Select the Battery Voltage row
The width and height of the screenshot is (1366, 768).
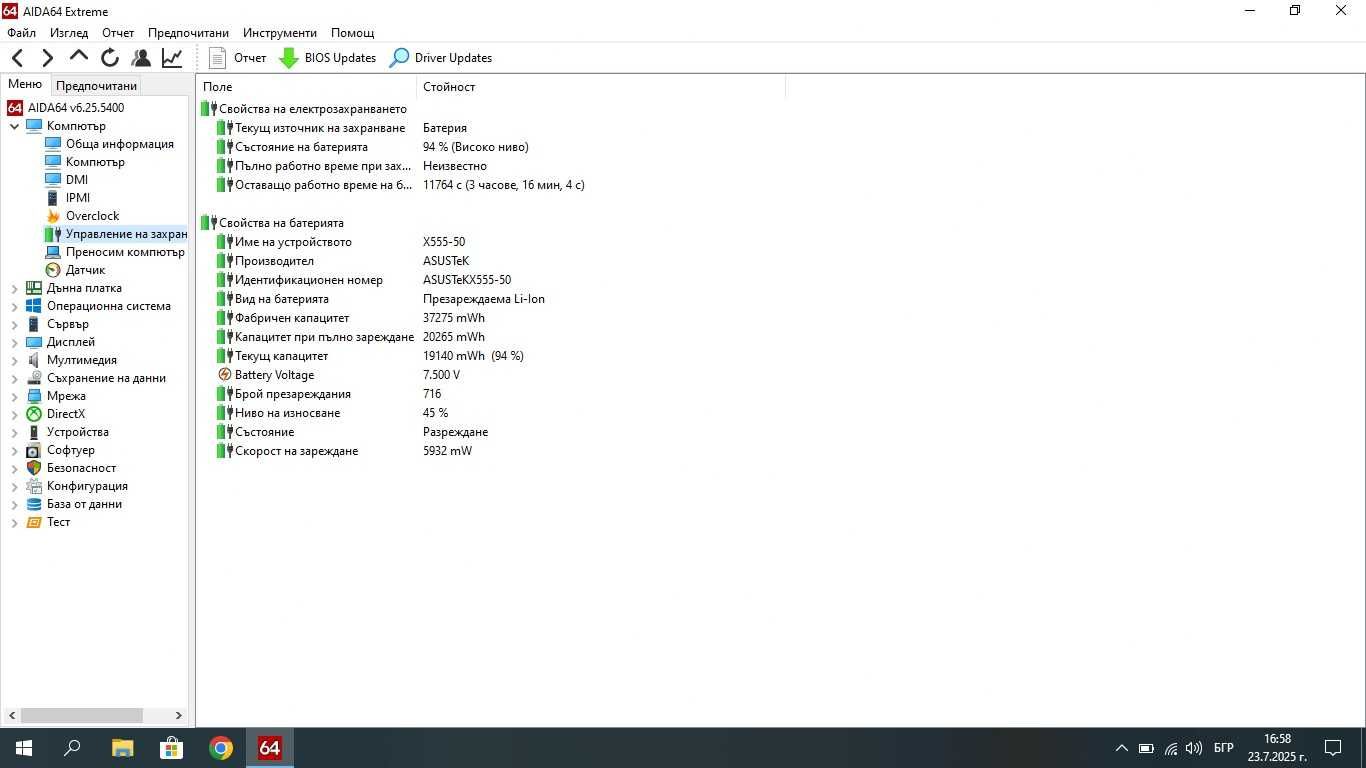coord(338,375)
